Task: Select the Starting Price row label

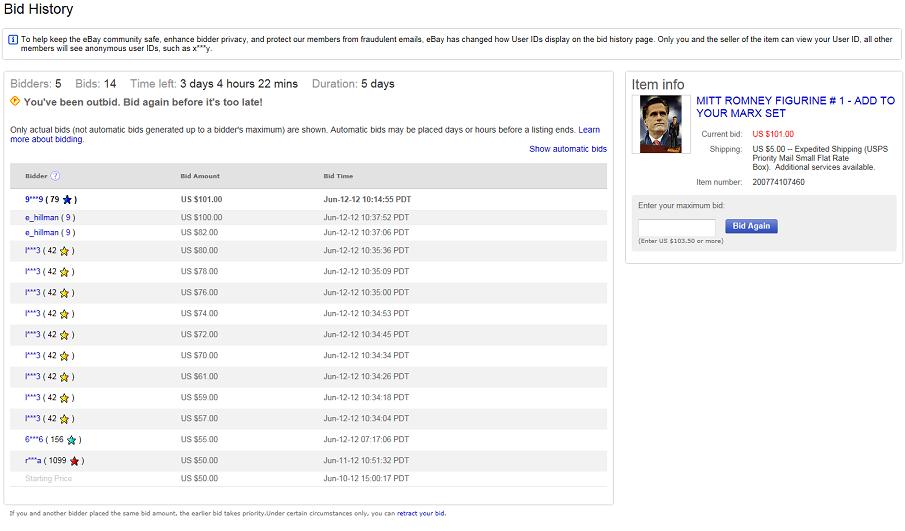Action: coord(48,478)
